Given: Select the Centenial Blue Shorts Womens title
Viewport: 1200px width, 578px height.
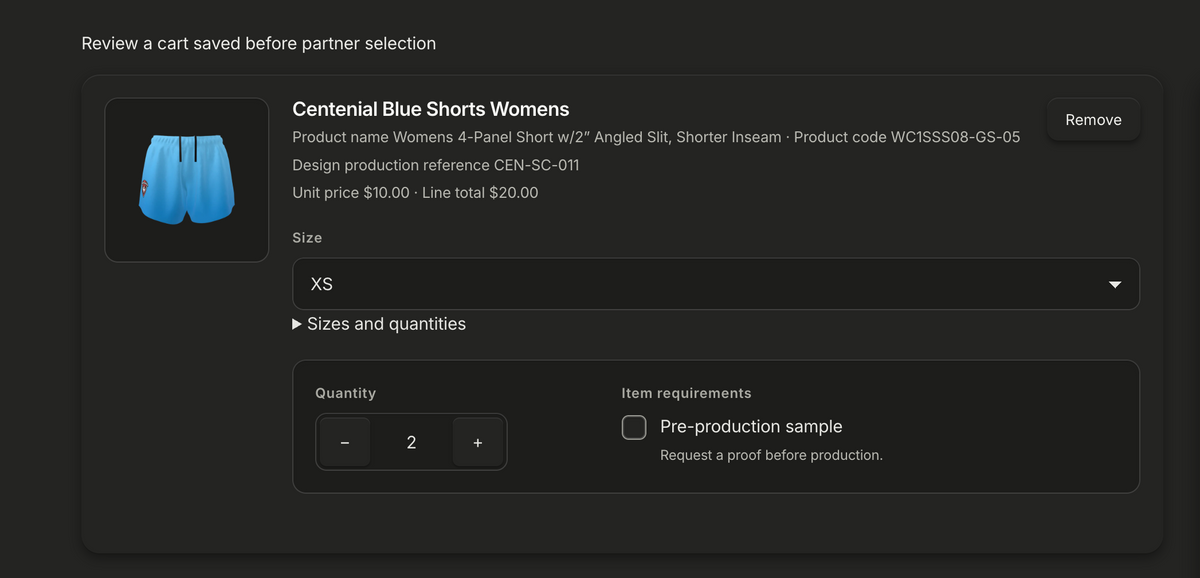Looking at the screenshot, I should pos(431,109).
